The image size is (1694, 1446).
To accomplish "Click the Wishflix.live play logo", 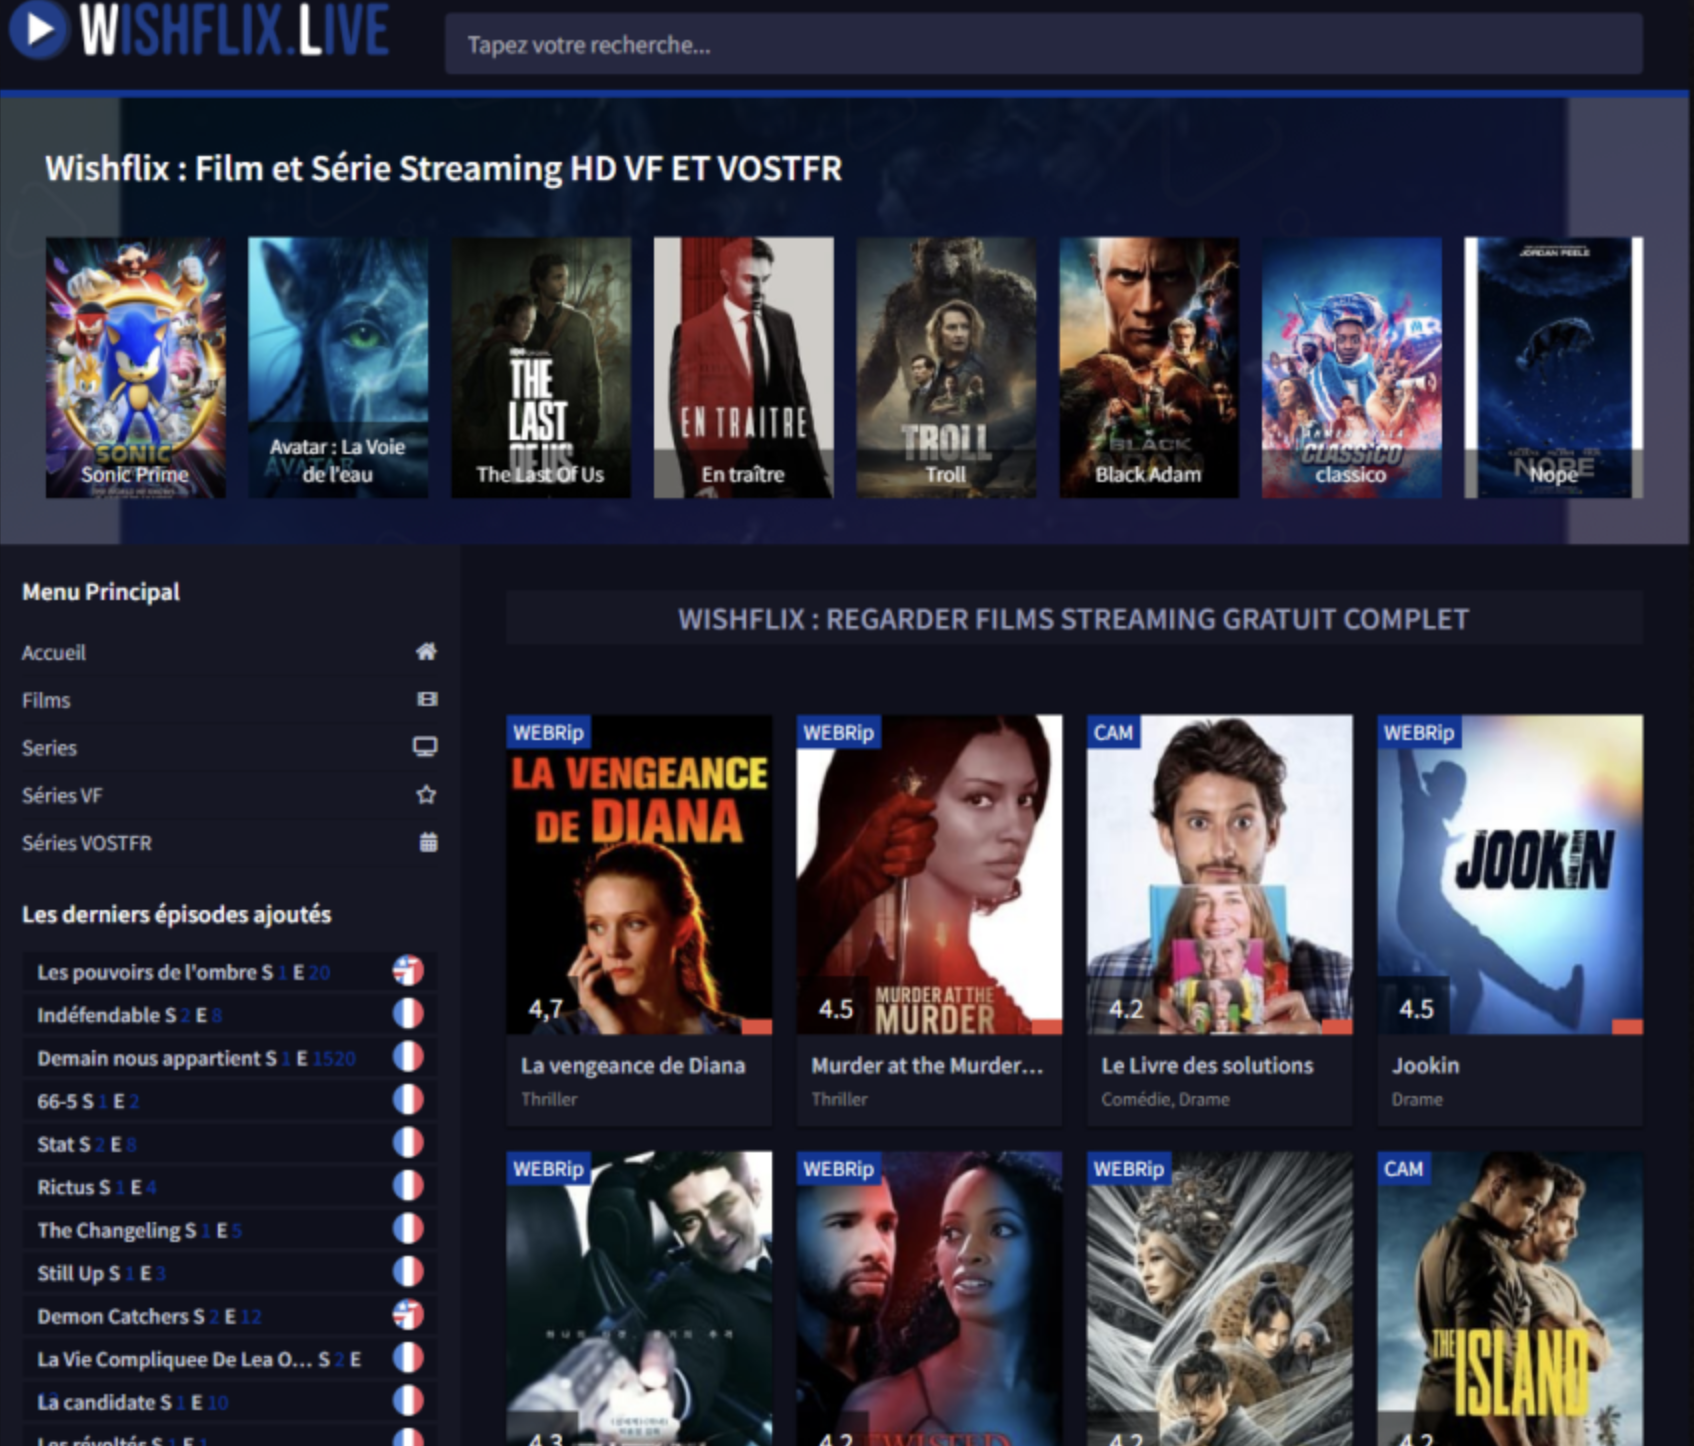I will 200,30.
